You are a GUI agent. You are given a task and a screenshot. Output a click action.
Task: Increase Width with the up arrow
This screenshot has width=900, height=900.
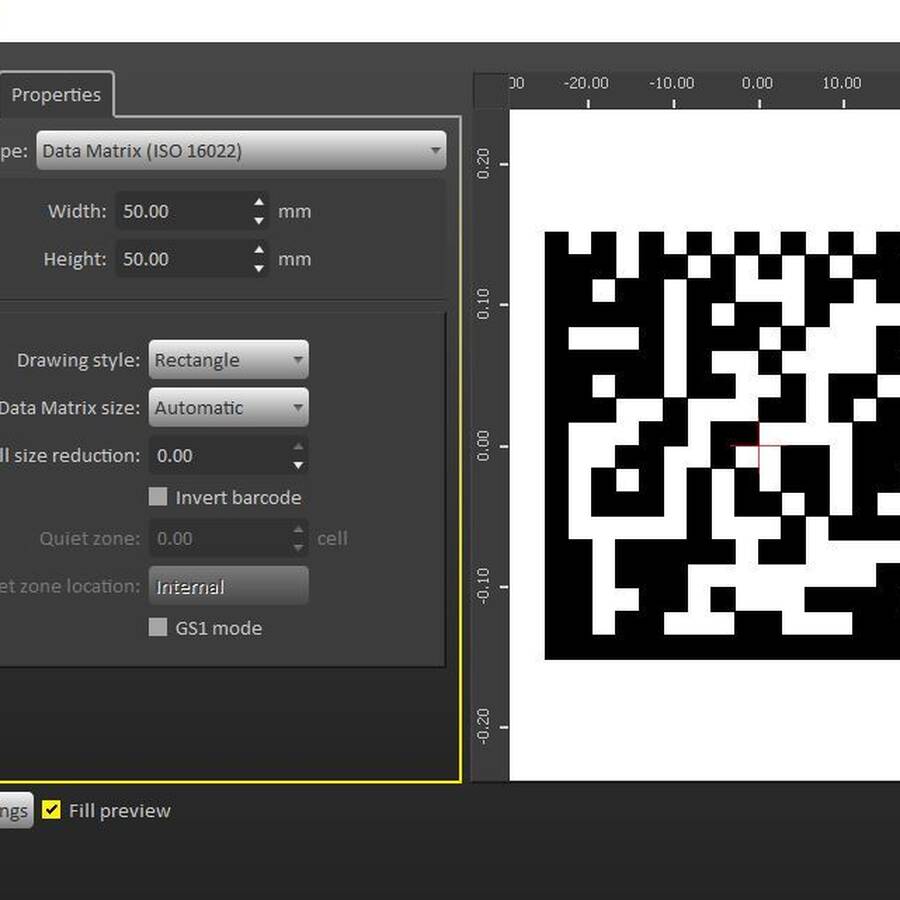tap(259, 202)
